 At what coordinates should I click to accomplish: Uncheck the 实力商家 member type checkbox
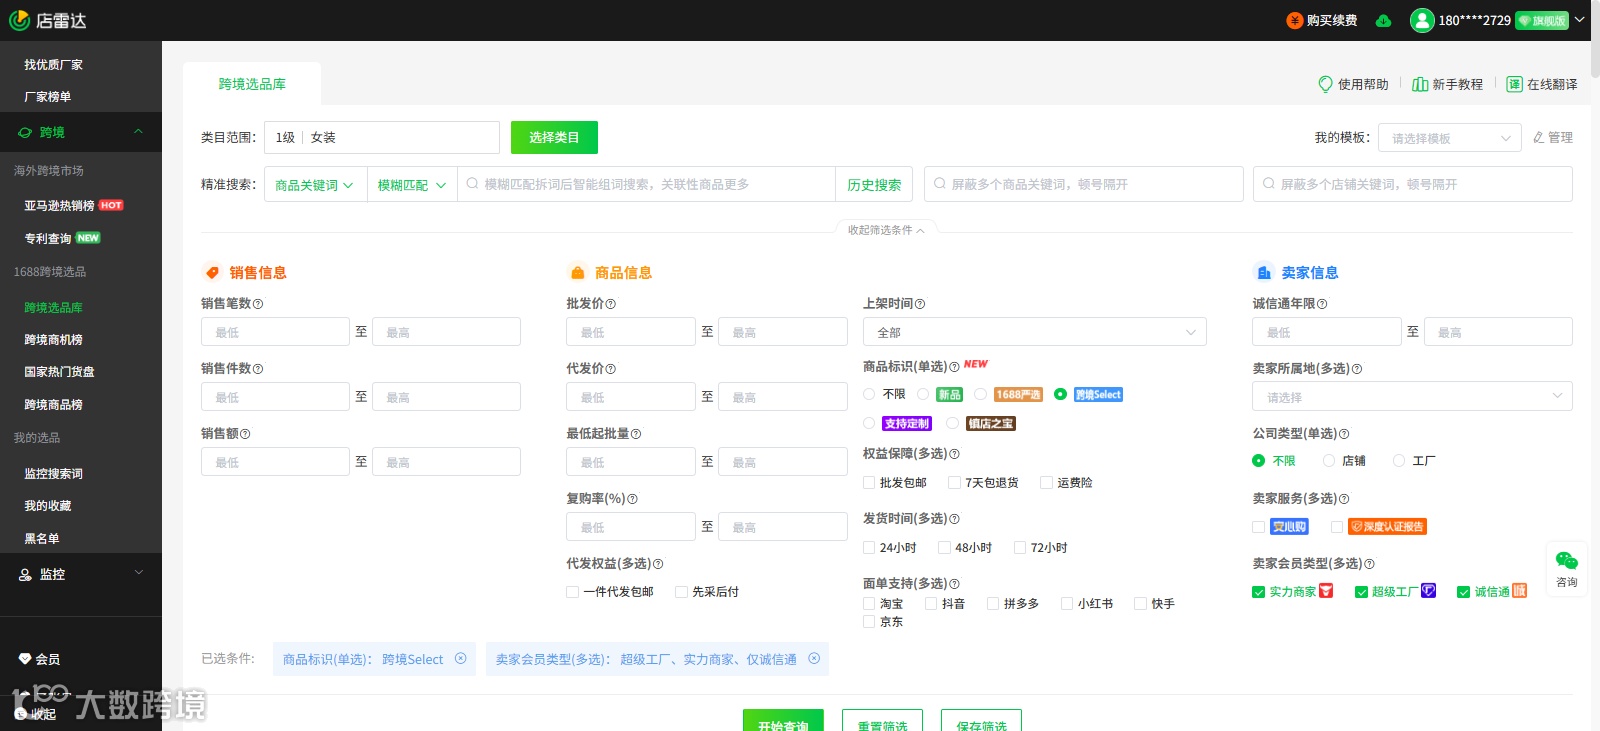[1258, 592]
